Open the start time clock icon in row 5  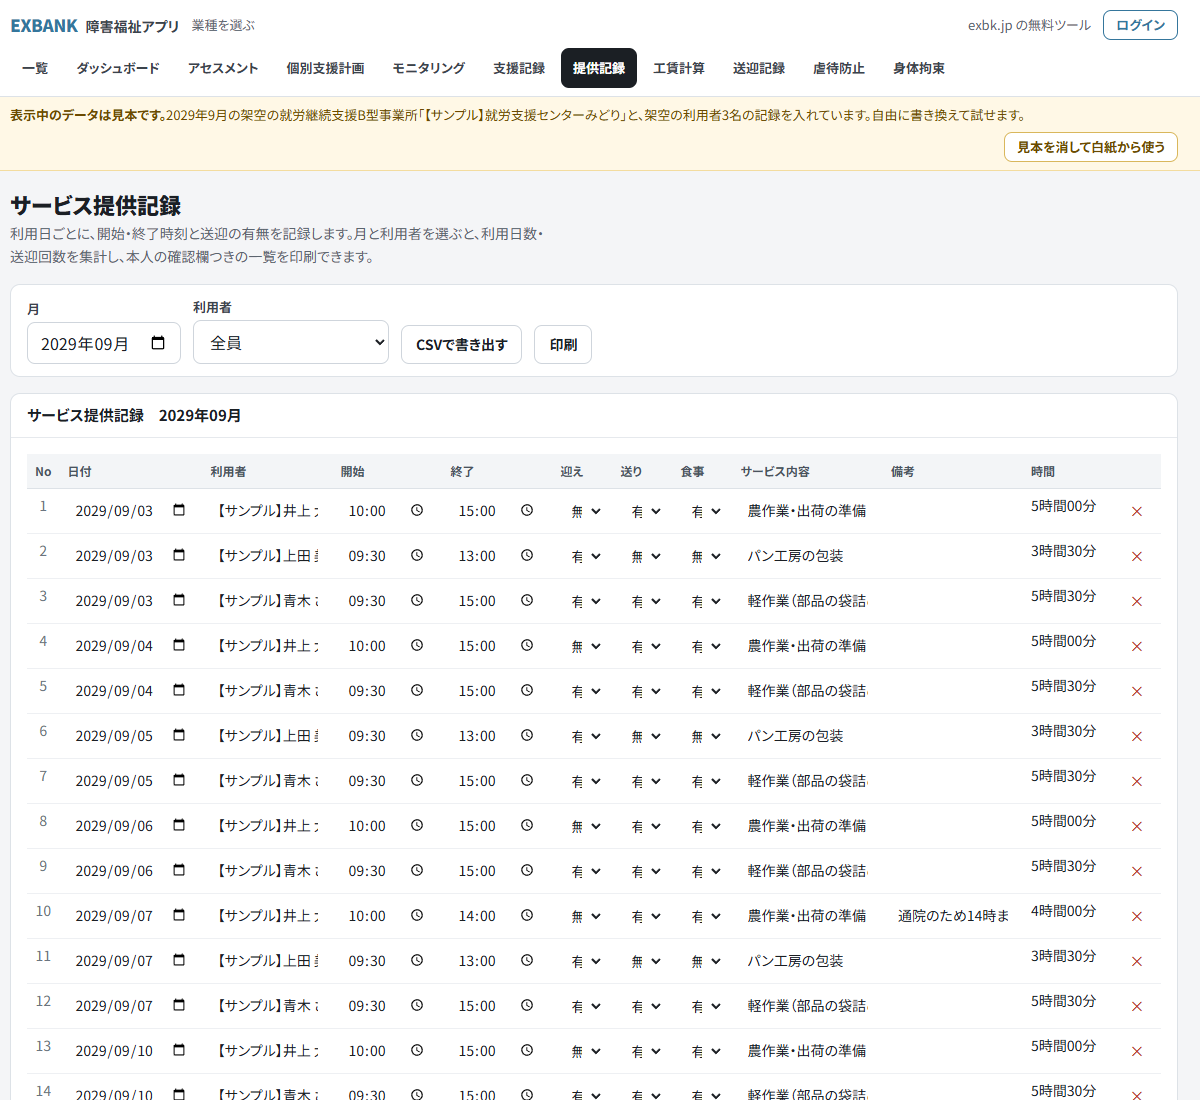(417, 690)
